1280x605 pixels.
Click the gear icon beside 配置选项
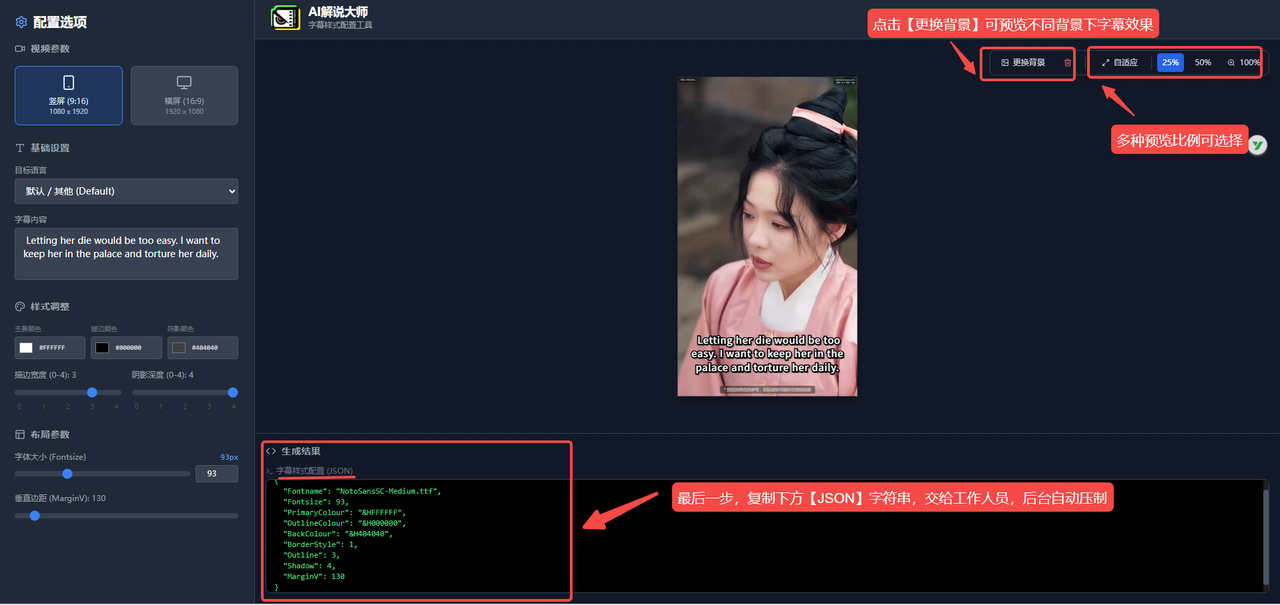click(x=21, y=22)
